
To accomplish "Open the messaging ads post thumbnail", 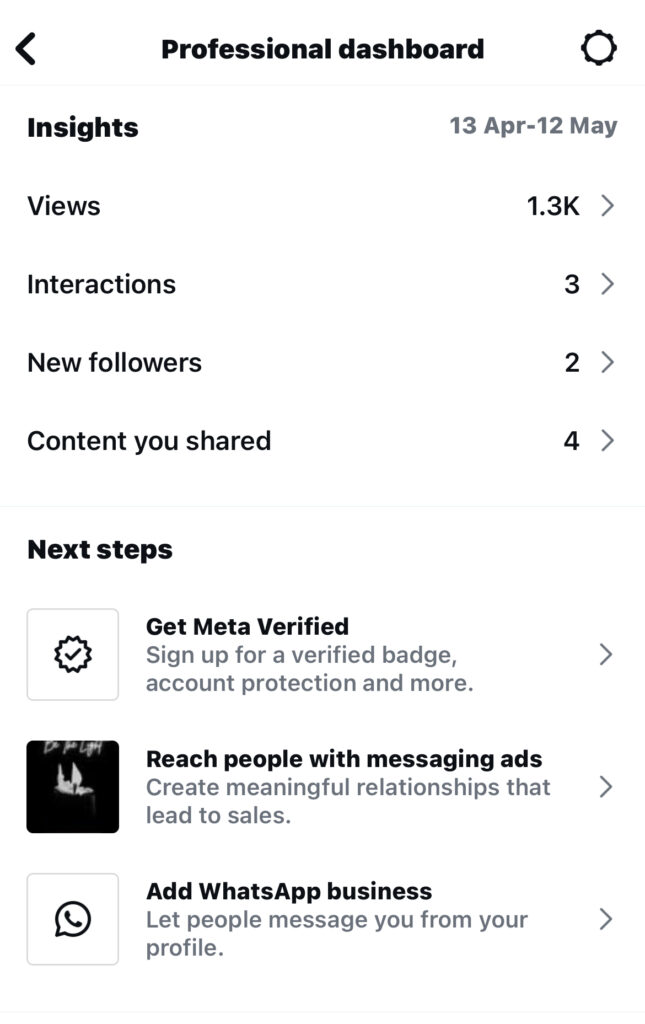I will point(72,786).
